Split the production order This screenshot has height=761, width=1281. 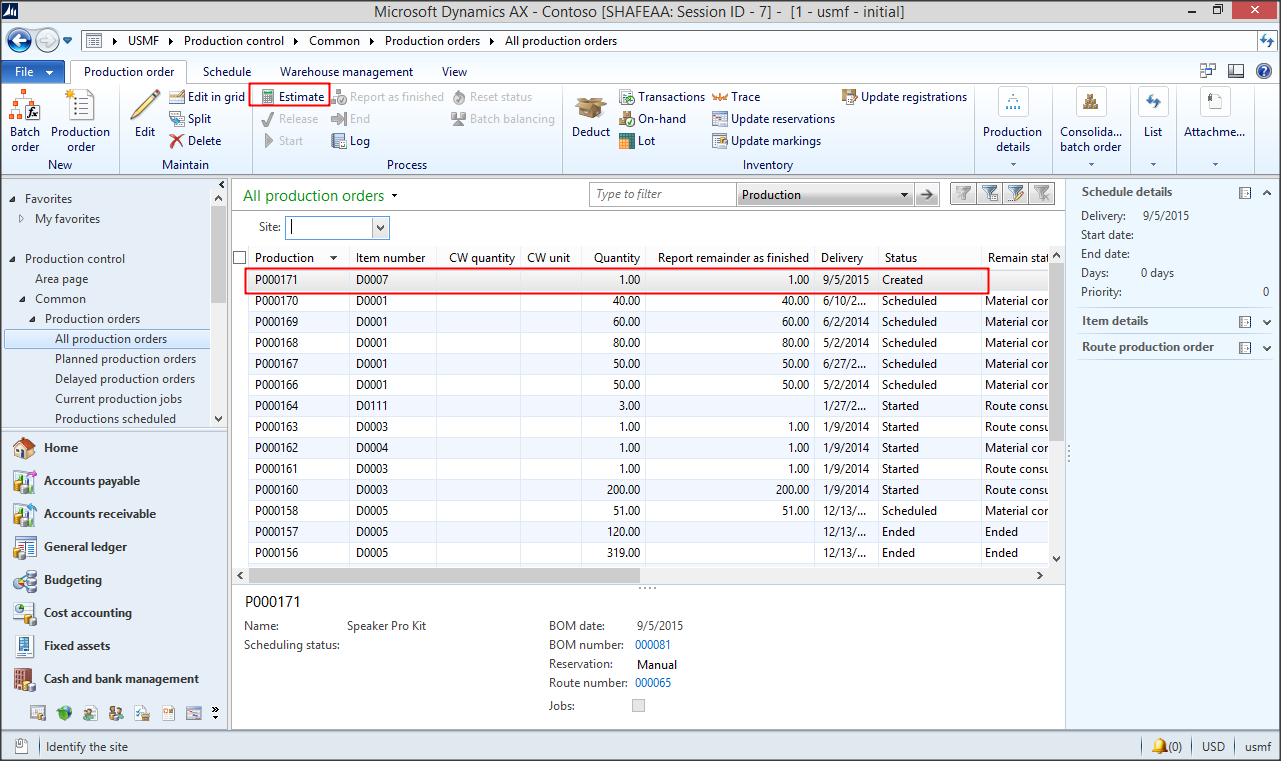[190, 119]
